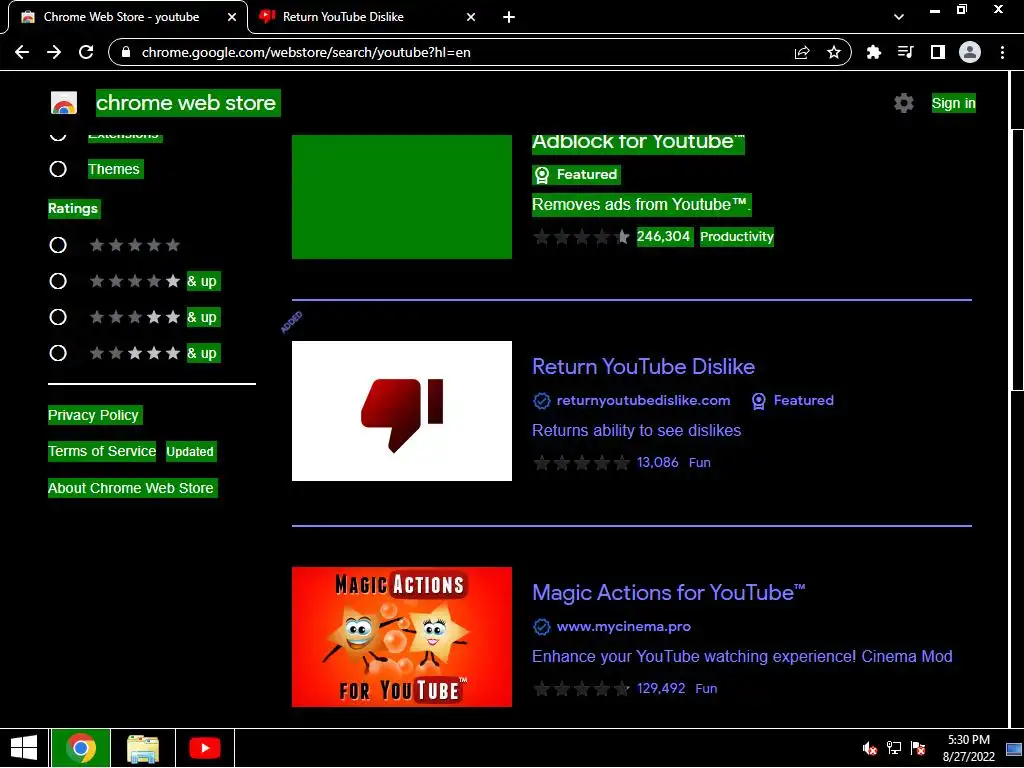Open the Privacy Policy link
This screenshot has height=768, width=1024.
[x=93, y=415]
